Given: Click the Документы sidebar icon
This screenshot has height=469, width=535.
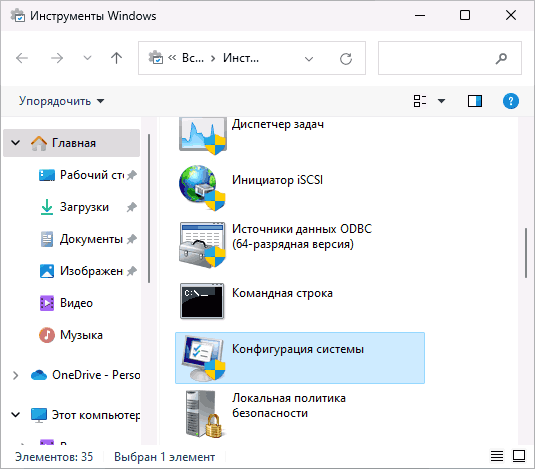Looking at the screenshot, I should pos(47,239).
